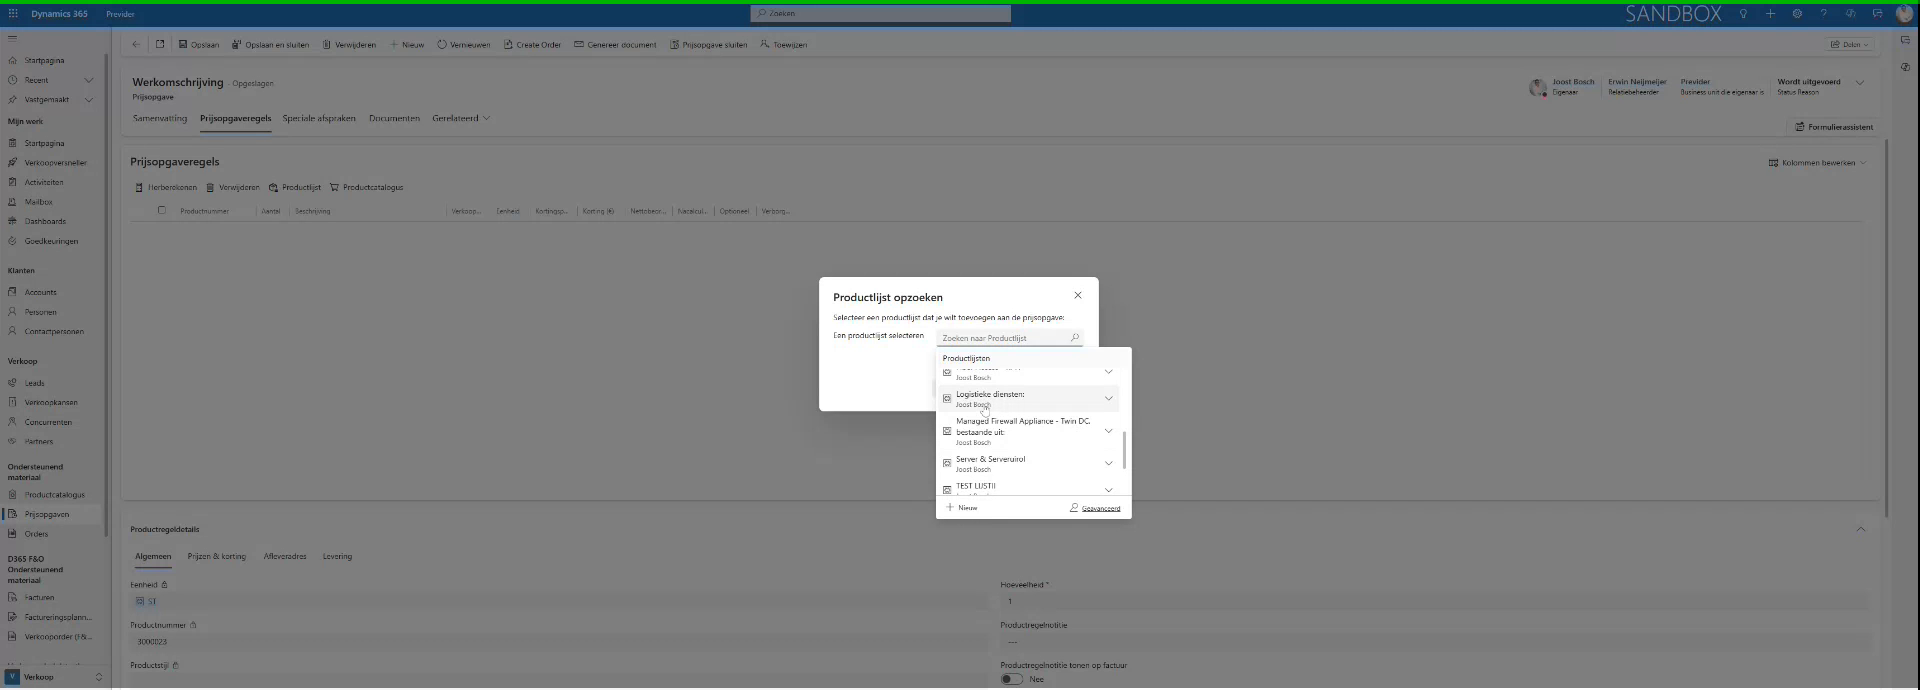Click the search magnifier in Productlijst lookup

tap(1075, 338)
